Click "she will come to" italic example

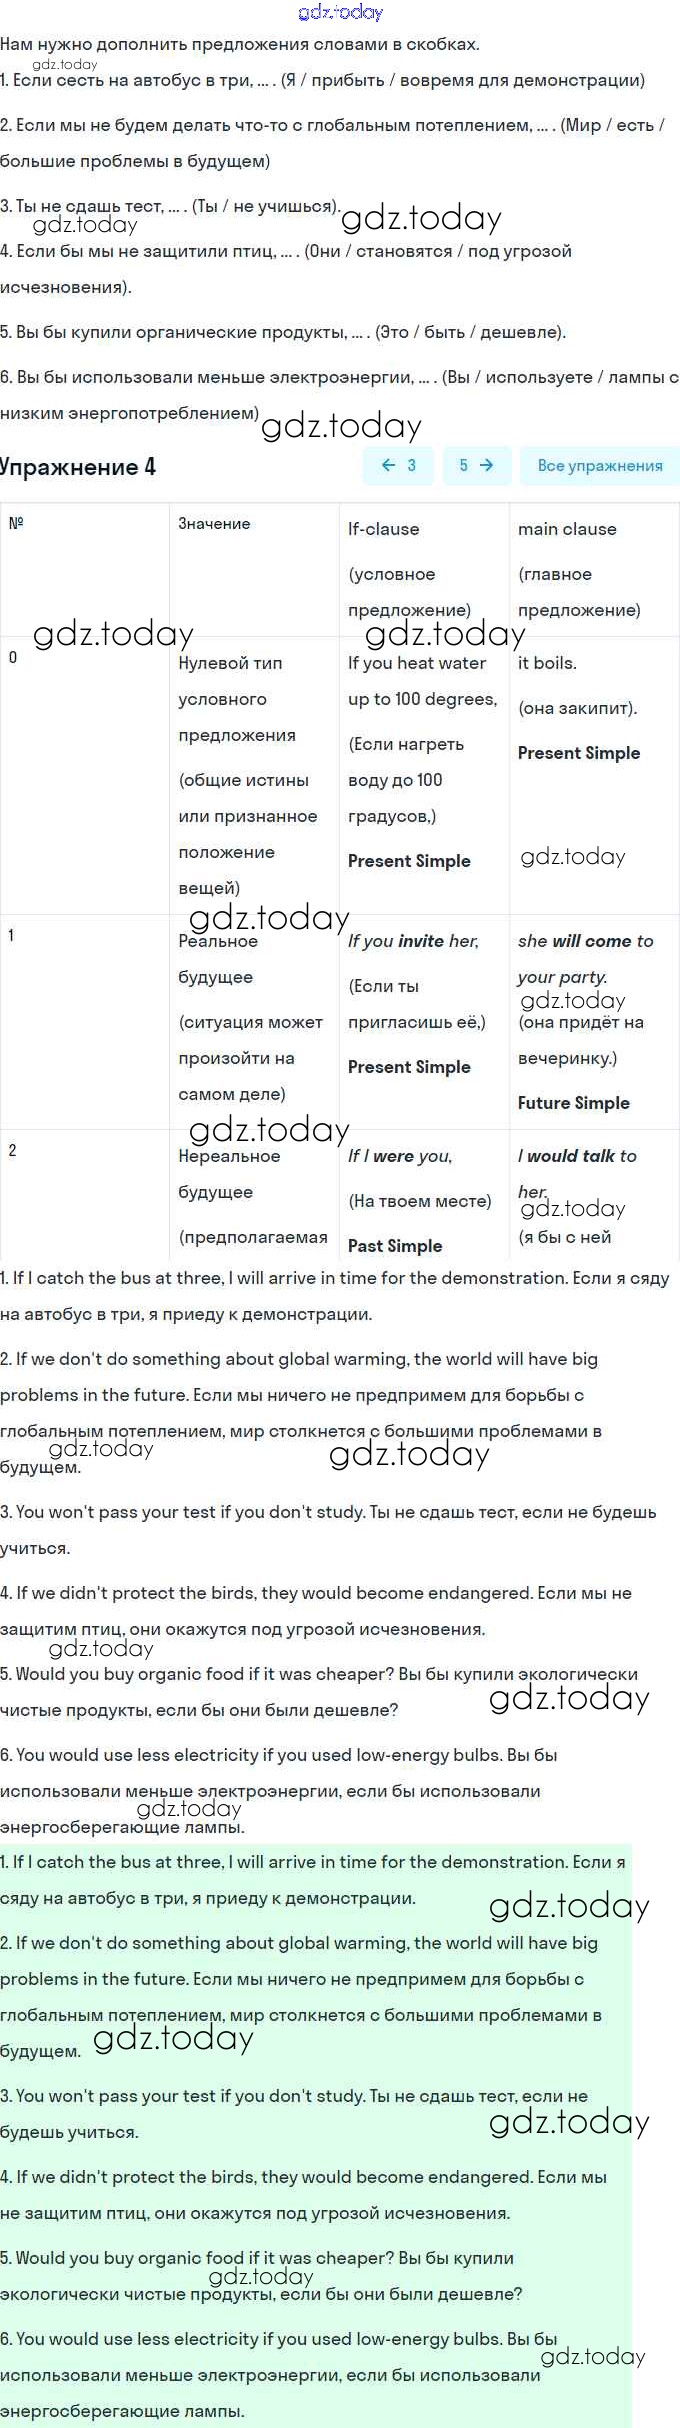pos(585,941)
